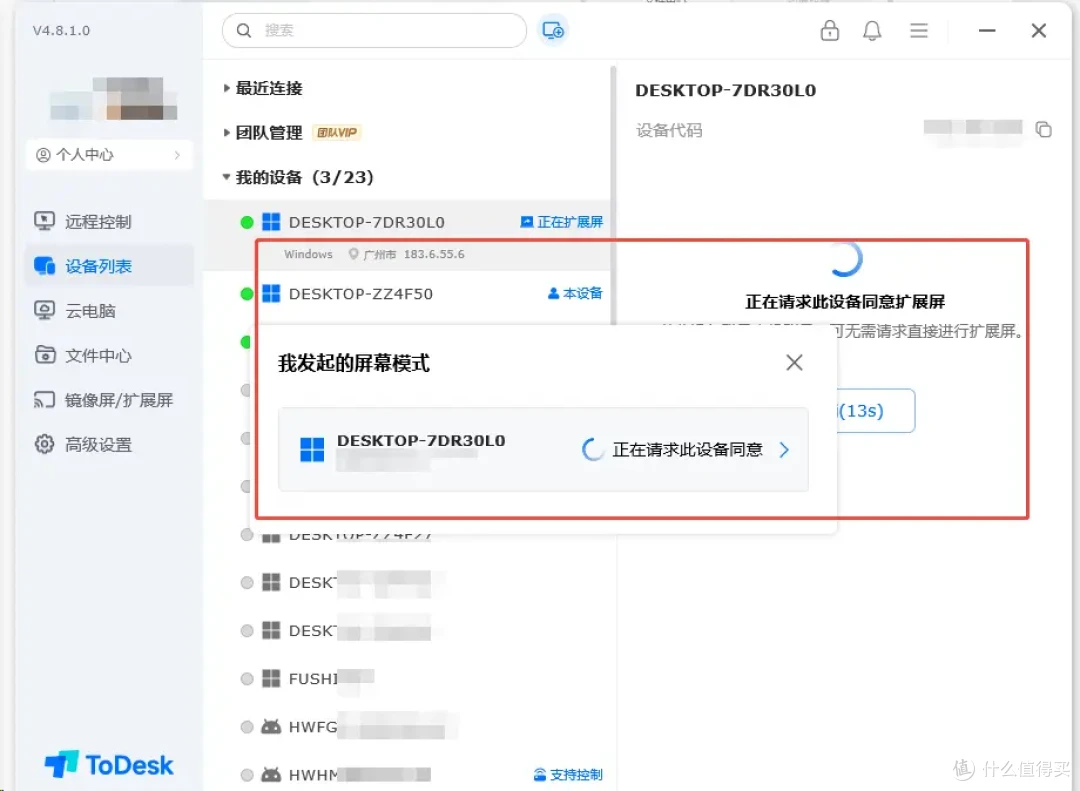The image size is (1080, 791).
Task: Click Windows icon beside DESKTOP-ZZ4F50
Action: [271, 294]
